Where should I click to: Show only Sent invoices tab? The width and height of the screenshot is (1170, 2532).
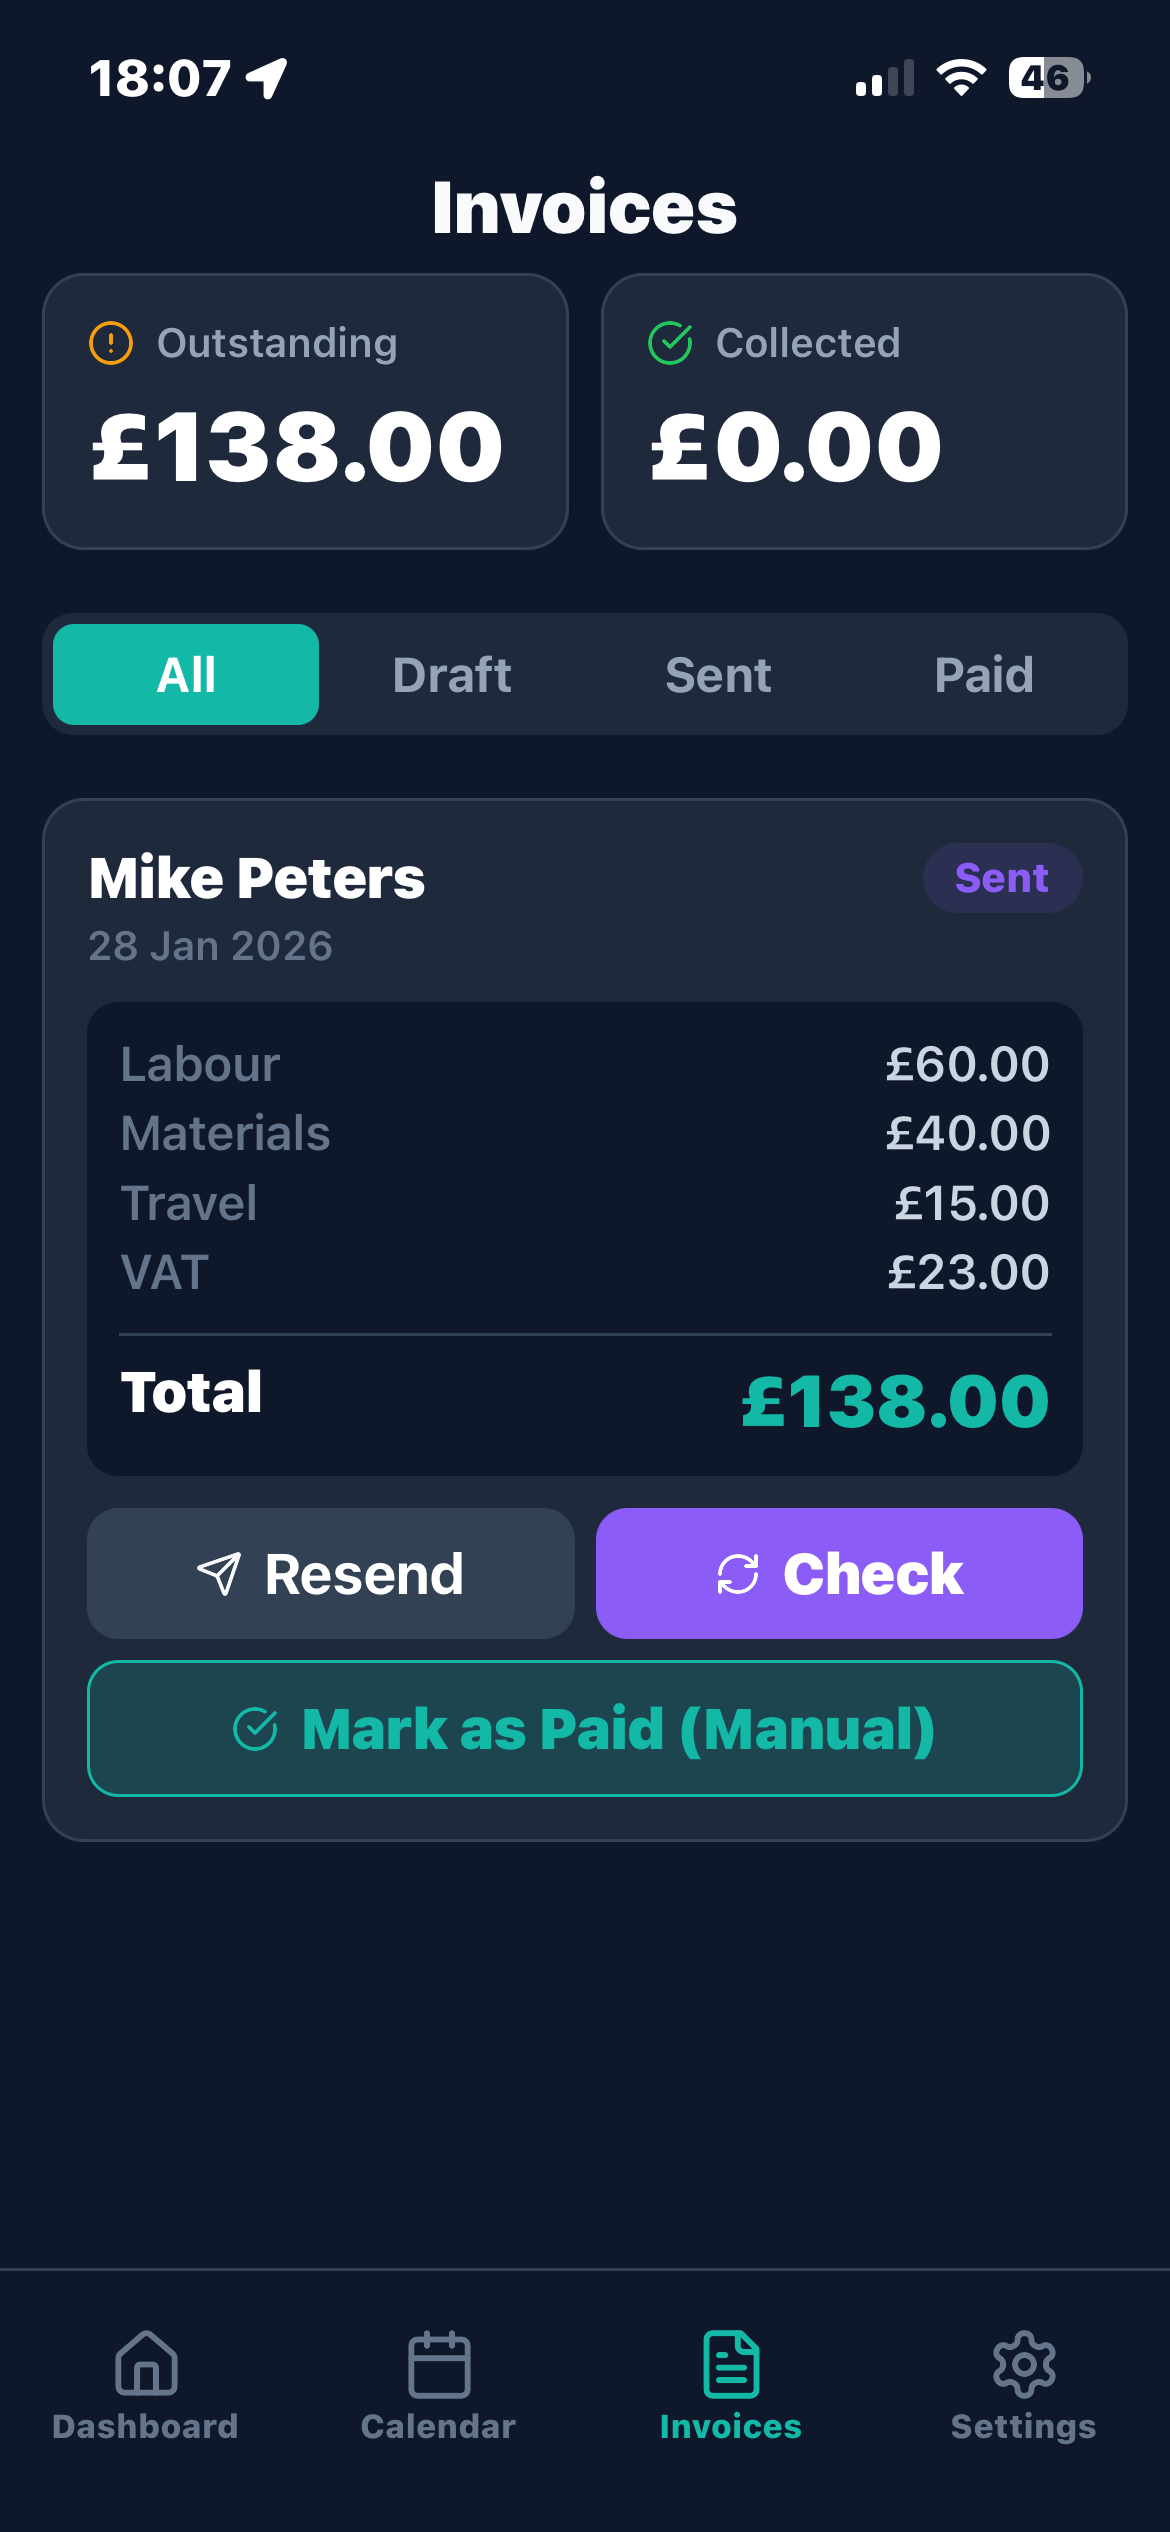718,675
